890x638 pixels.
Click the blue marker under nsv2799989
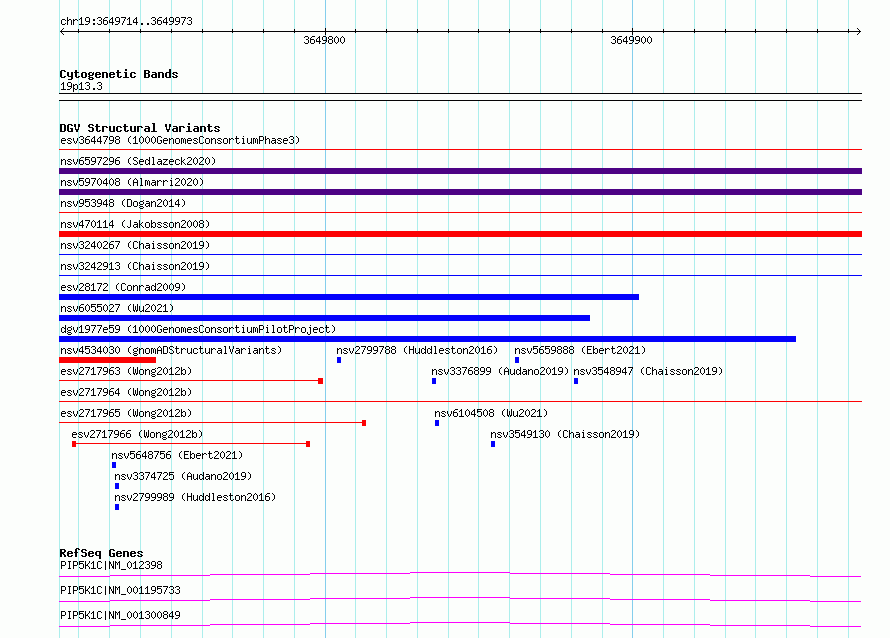(x=117, y=507)
